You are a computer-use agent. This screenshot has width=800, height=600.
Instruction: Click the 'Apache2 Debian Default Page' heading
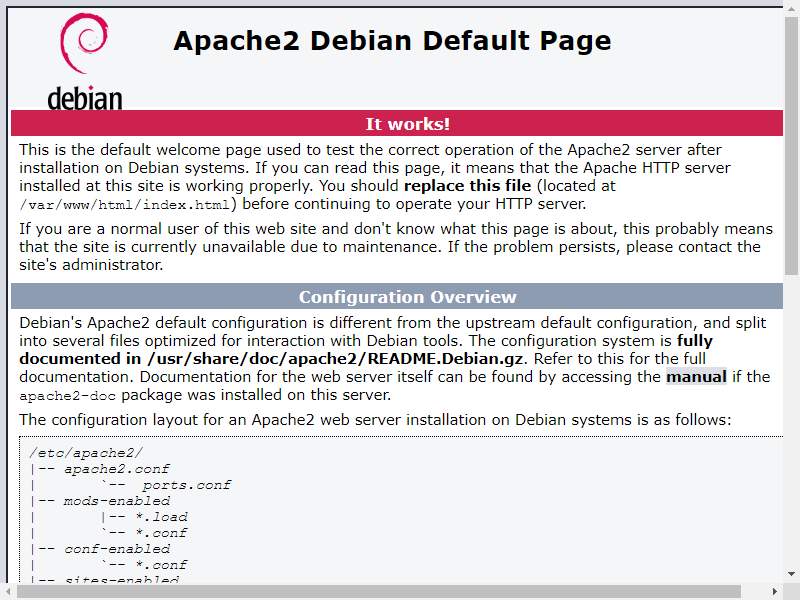click(392, 41)
